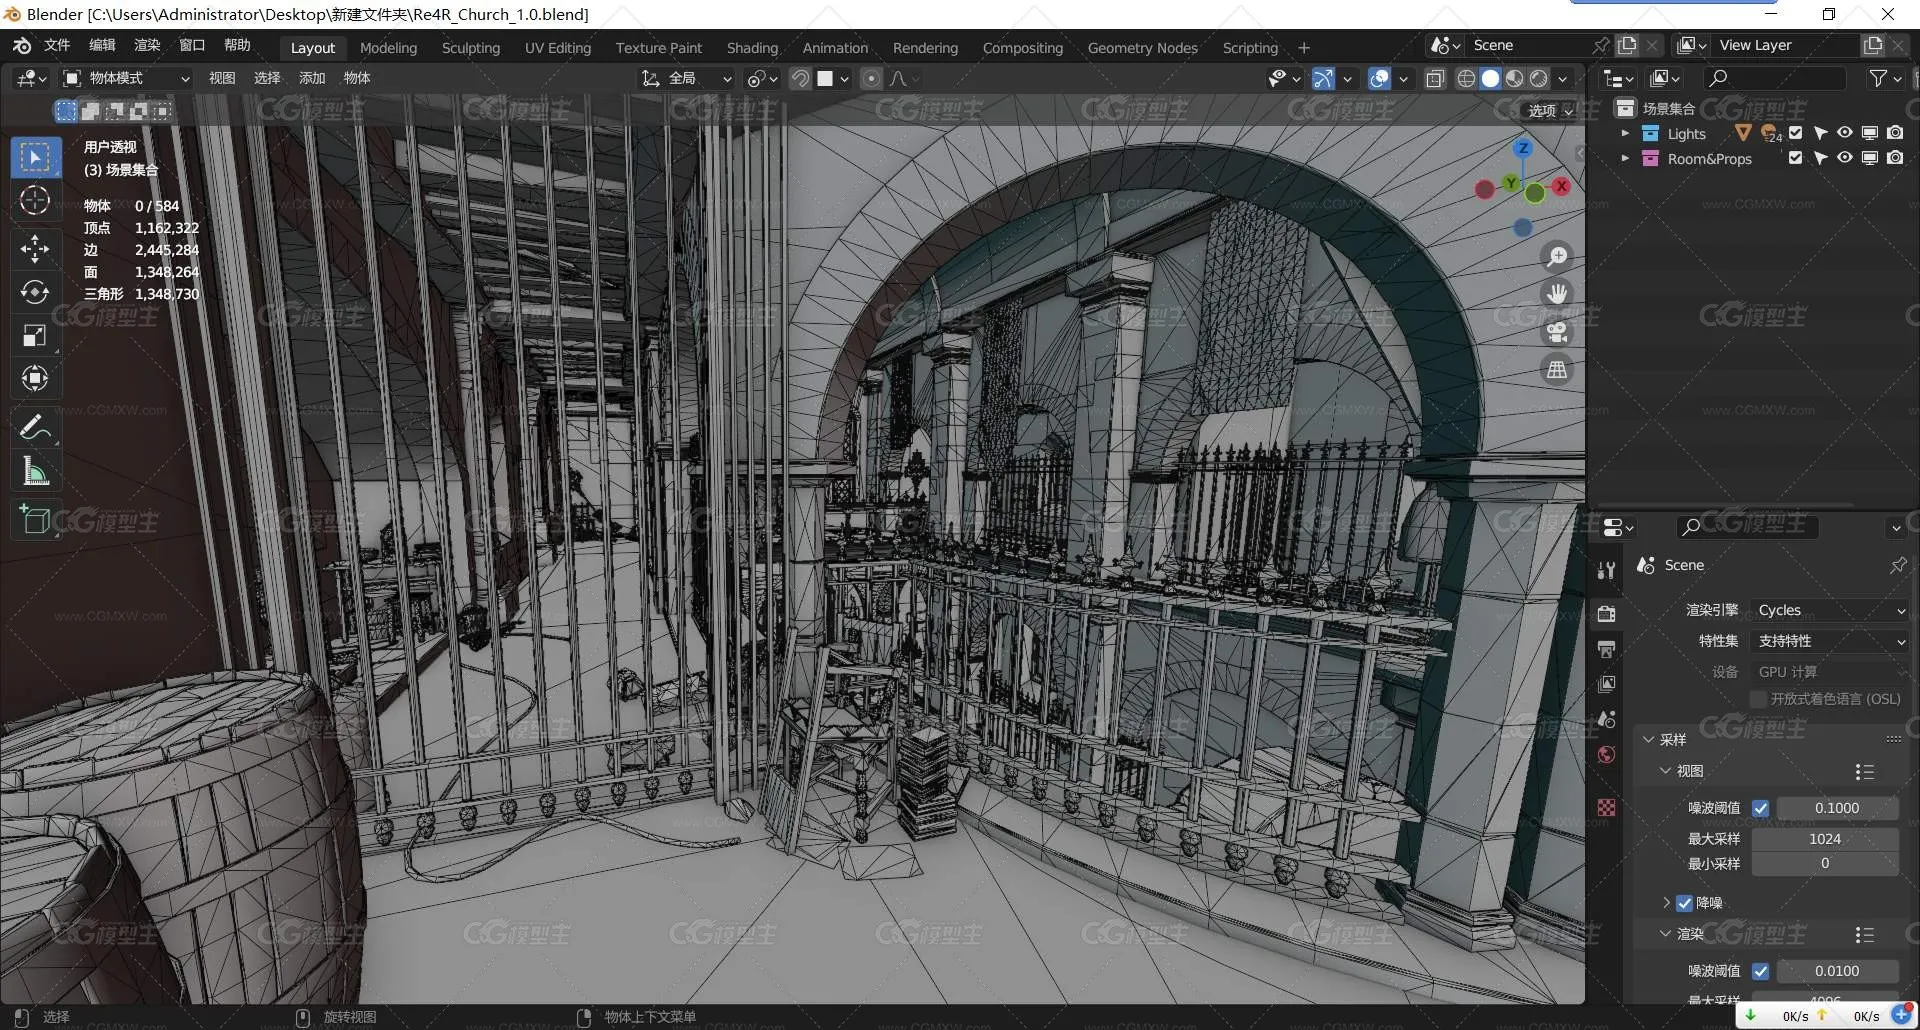Open the 支持特性 feature set dropdown
The image size is (1920, 1030).
pos(1830,641)
